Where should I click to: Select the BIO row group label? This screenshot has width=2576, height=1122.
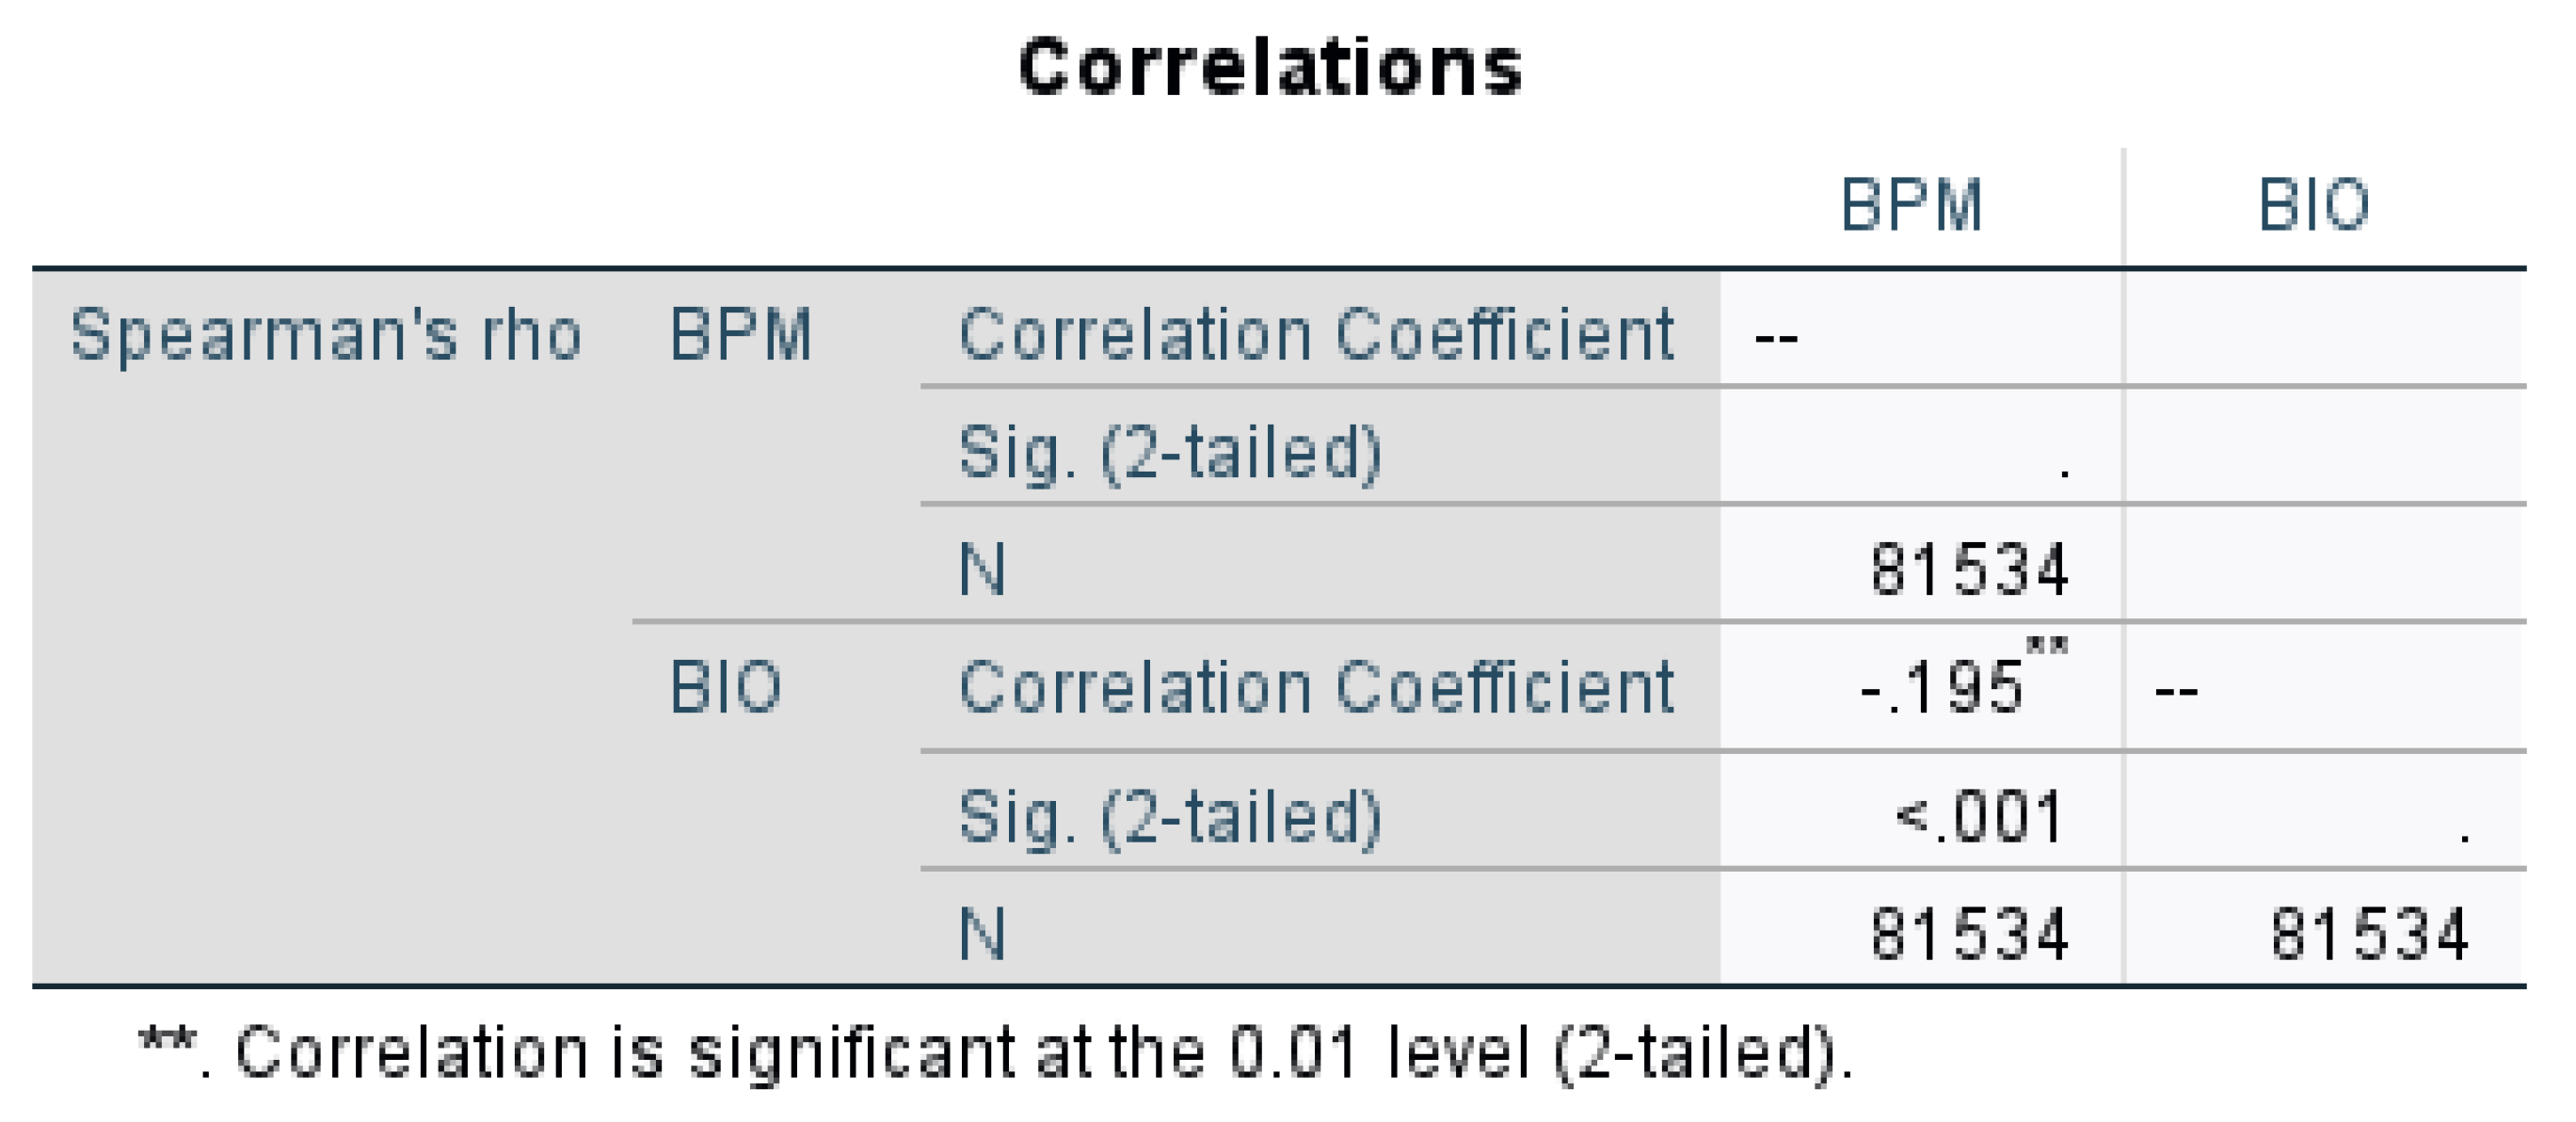(x=725, y=688)
